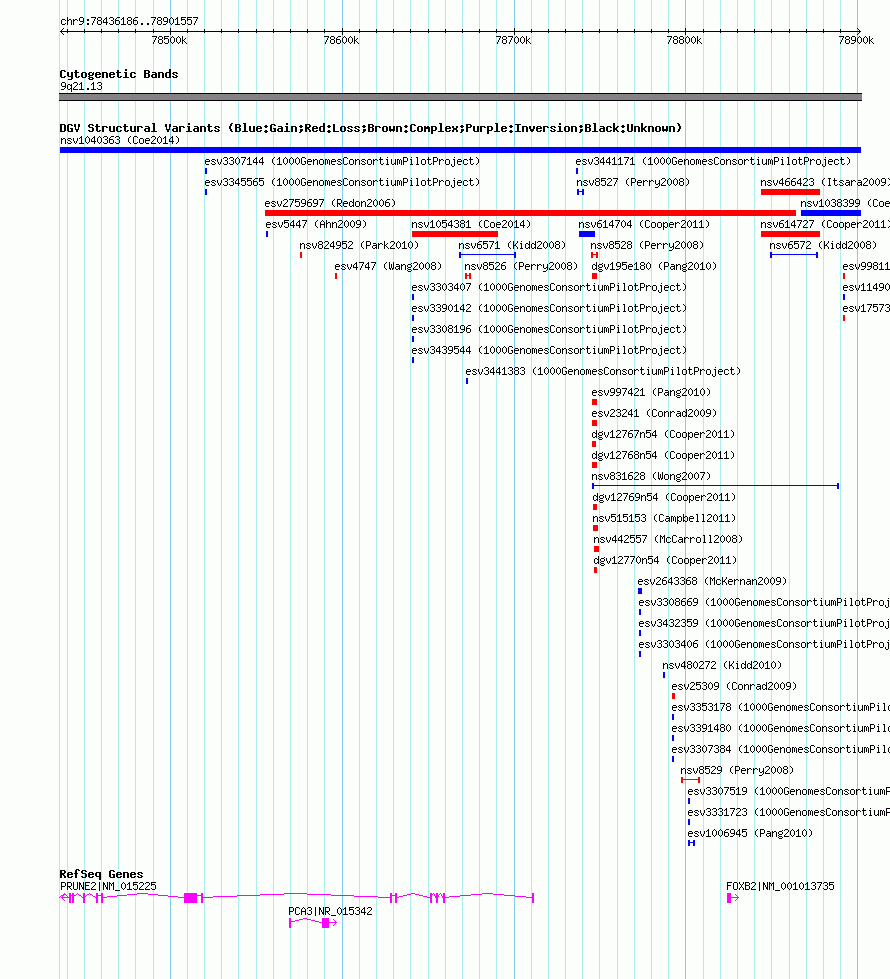Click the FOXB2|NM_001013735 gene label
Viewport: 890px width, 979px height.
[780, 887]
